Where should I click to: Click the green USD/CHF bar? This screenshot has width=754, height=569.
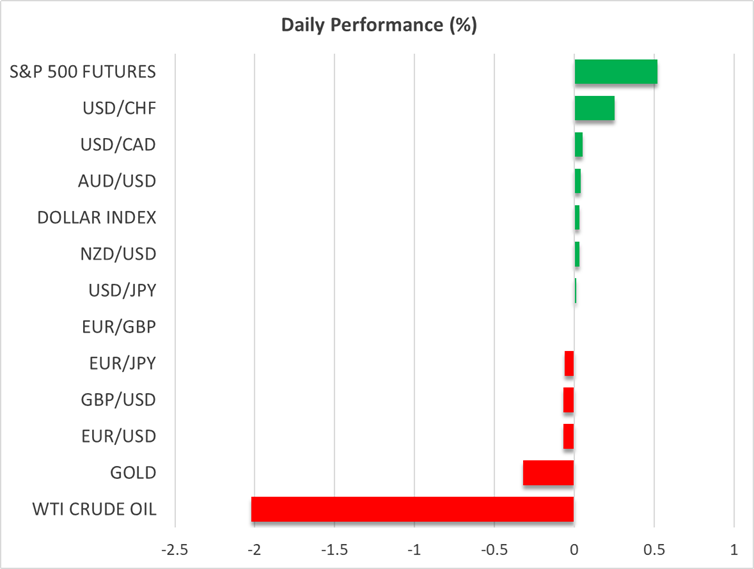[x=594, y=108]
